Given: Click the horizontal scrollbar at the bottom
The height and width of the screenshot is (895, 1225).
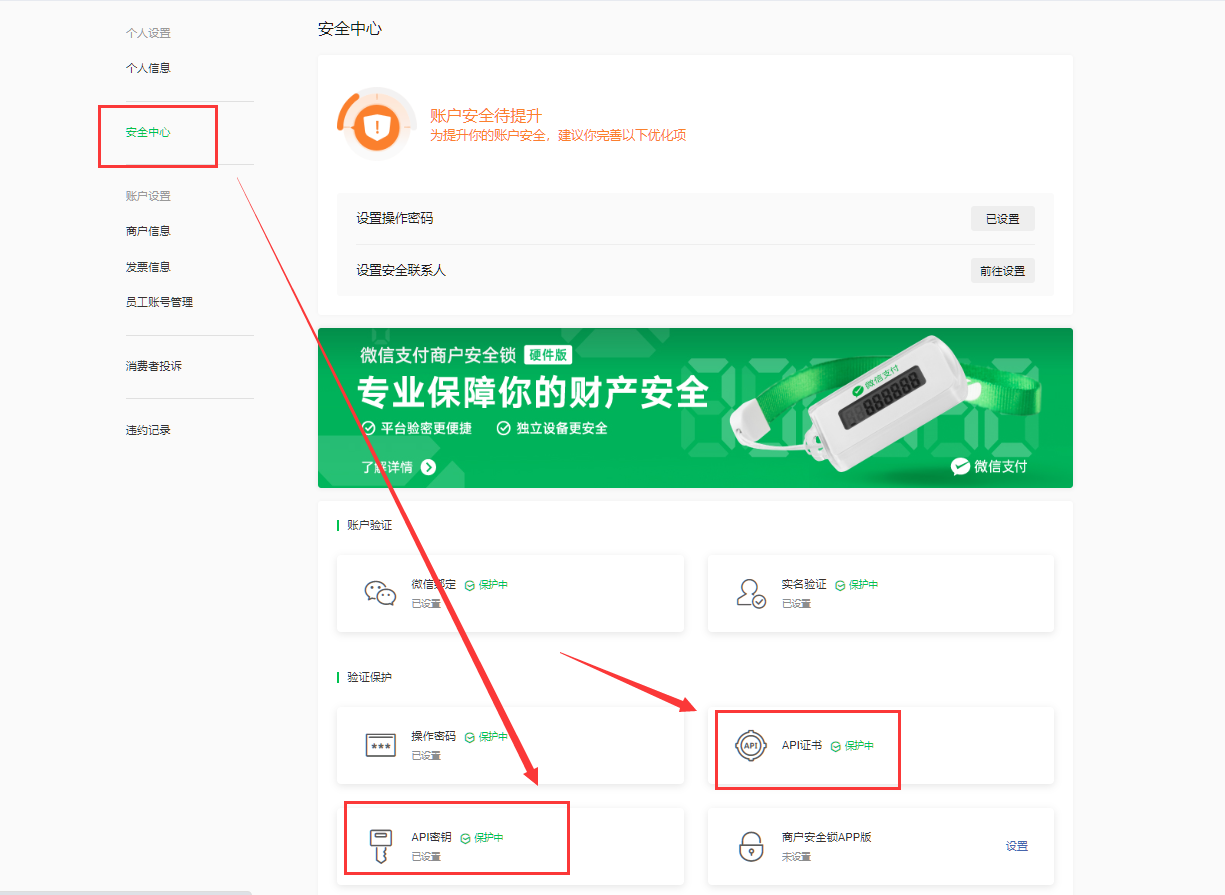Looking at the screenshot, I should 126,892.
